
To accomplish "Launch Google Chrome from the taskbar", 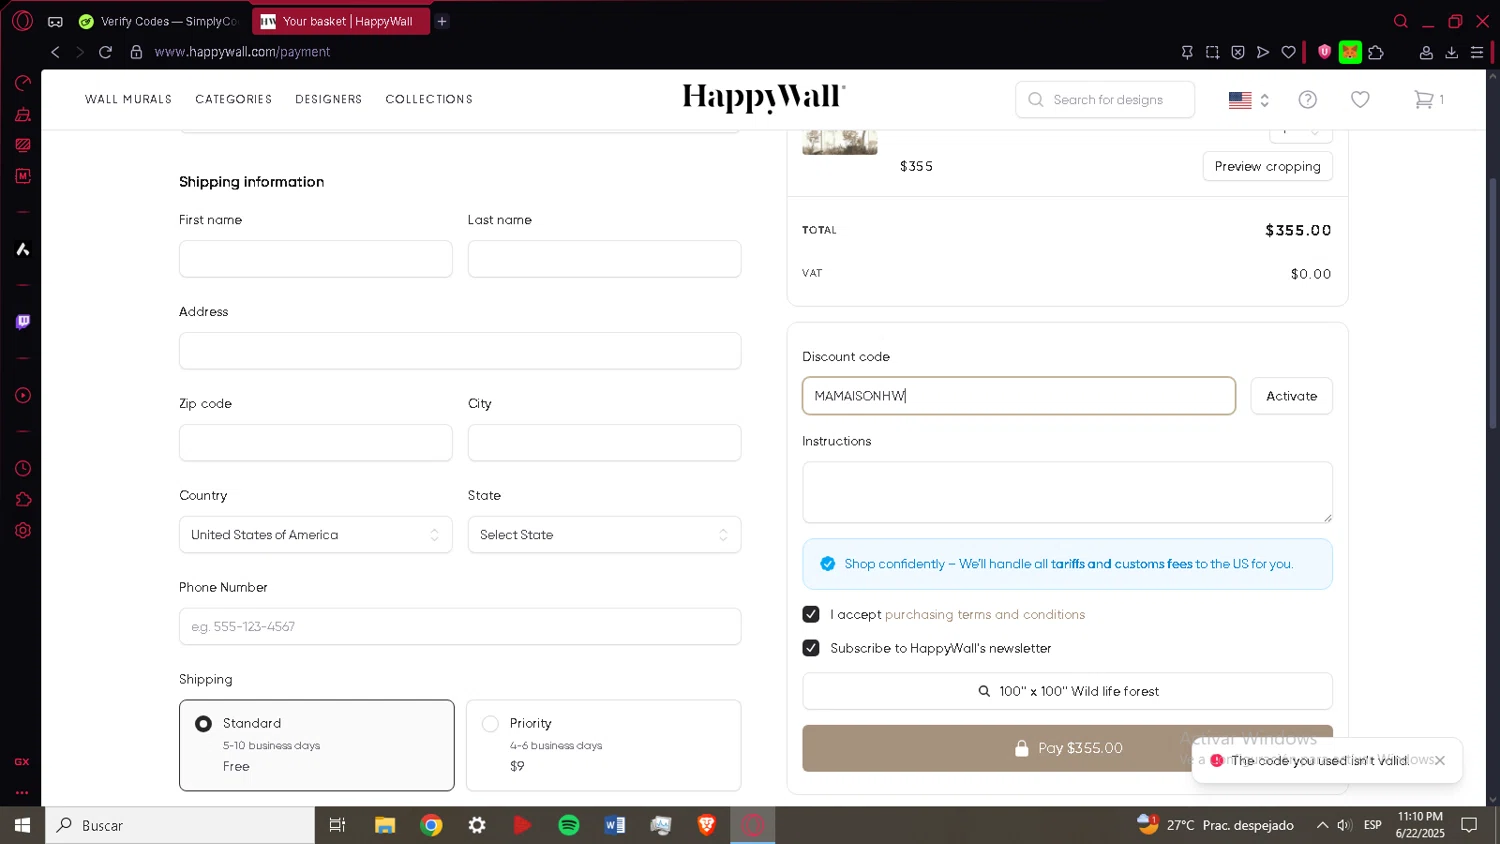I will pos(431,825).
